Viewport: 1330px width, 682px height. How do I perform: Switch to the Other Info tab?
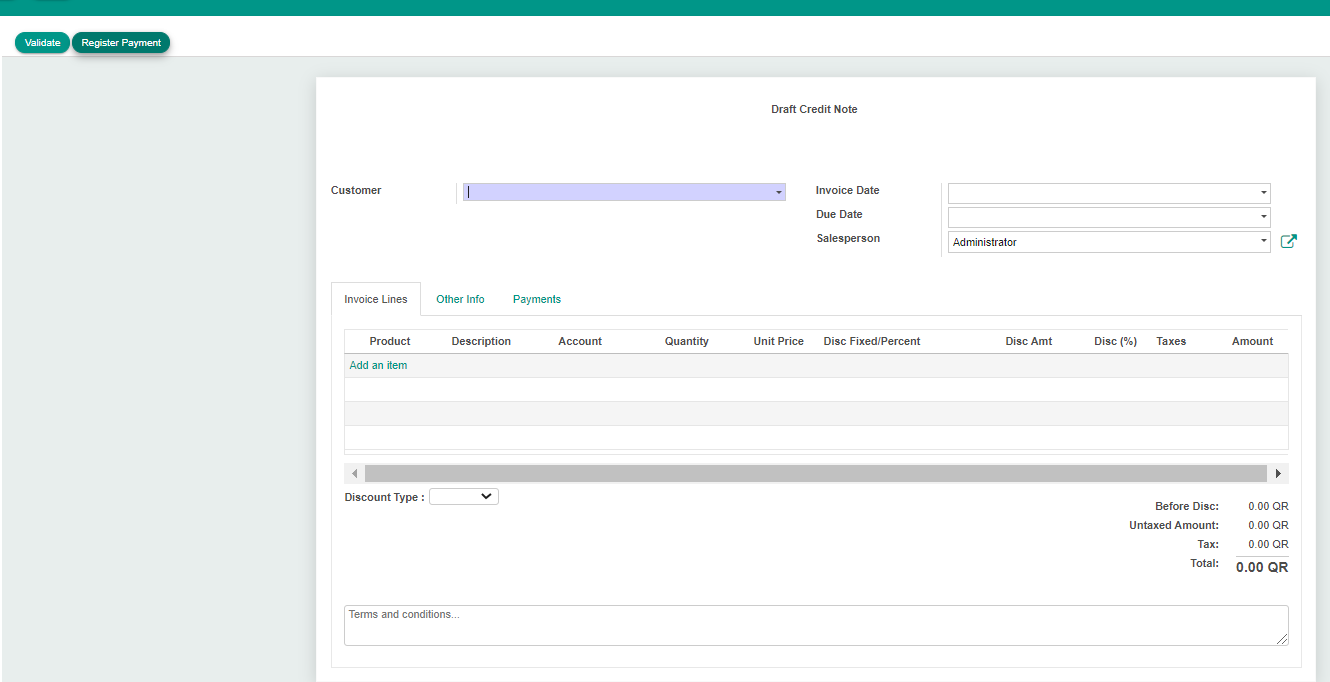(460, 299)
